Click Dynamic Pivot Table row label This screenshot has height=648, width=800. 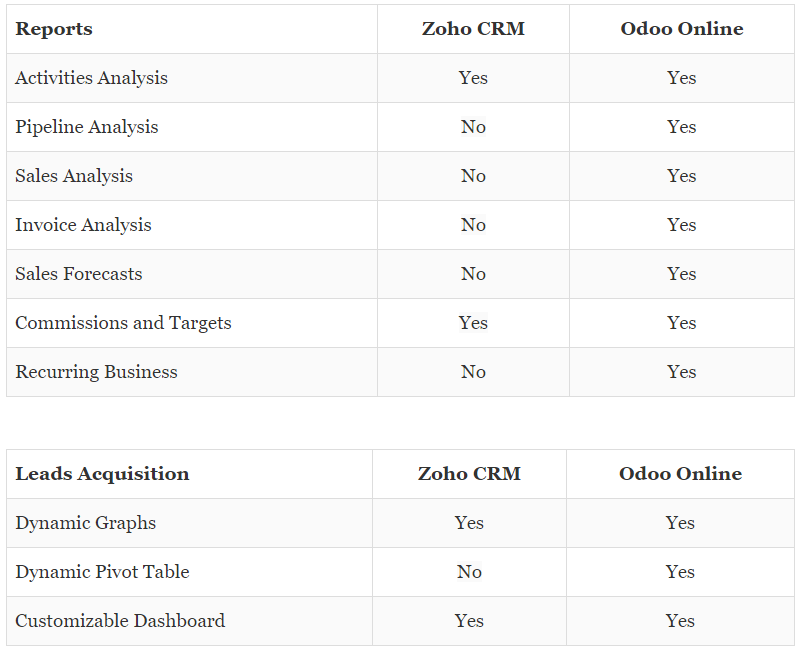coord(102,572)
